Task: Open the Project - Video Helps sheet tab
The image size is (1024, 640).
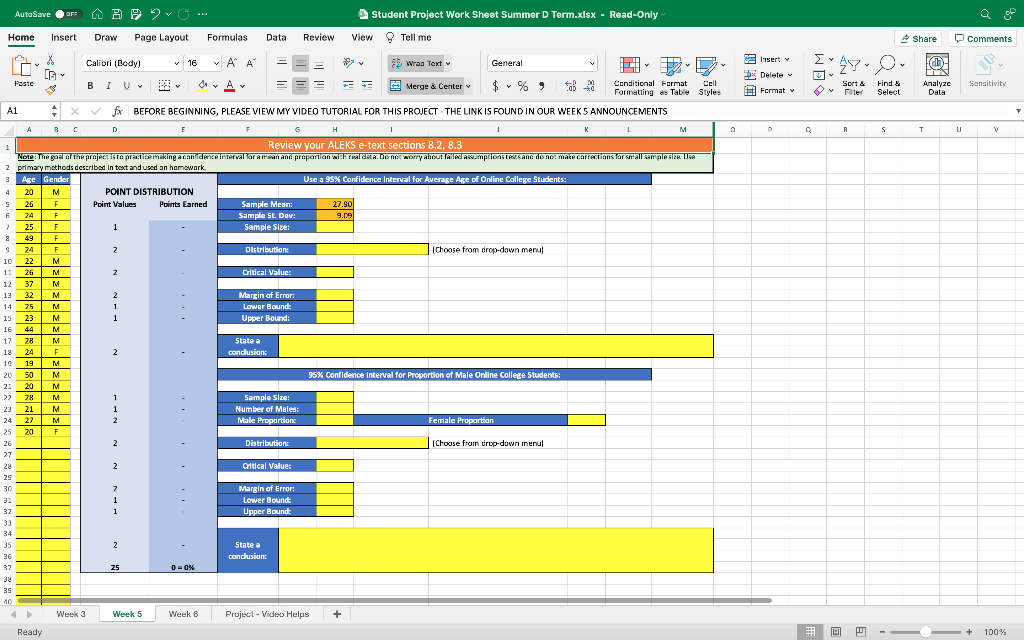Action: click(x=267, y=614)
